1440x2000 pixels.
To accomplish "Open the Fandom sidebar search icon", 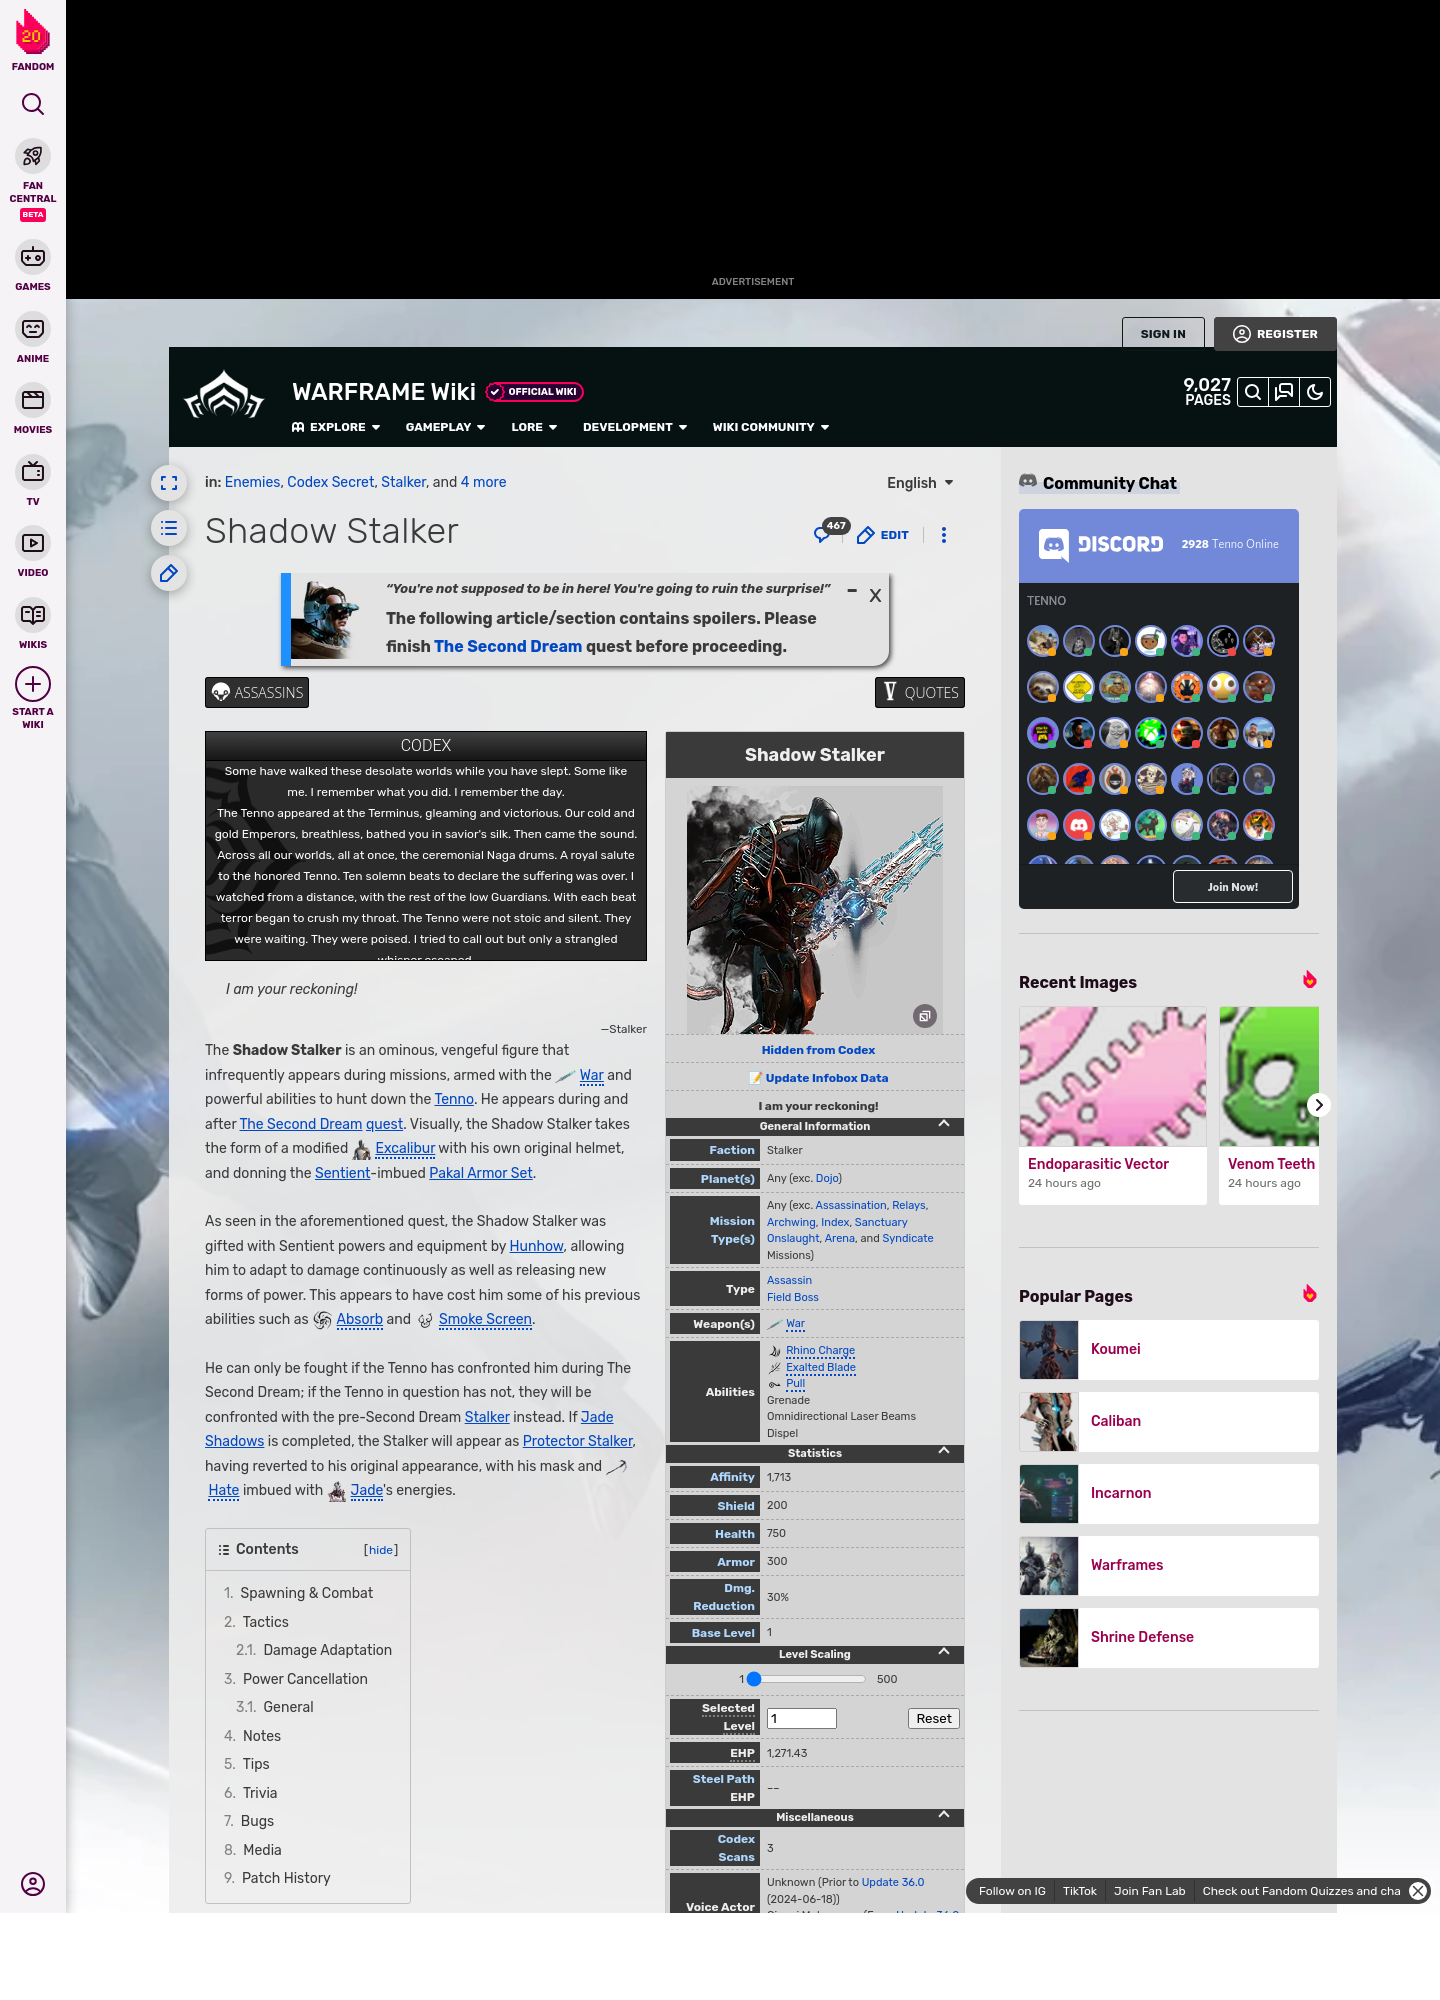I will click(x=33, y=104).
